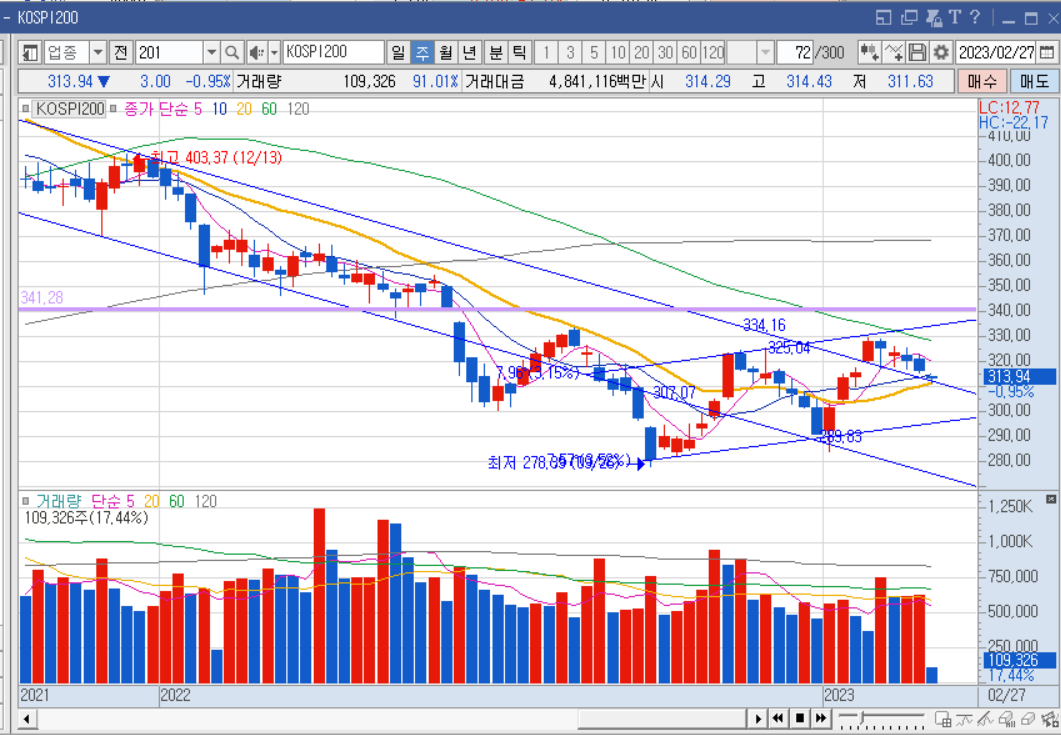Screen dimensions: 1061x735
Task: Click the window layout icon in title bar
Action: [x=884, y=18]
